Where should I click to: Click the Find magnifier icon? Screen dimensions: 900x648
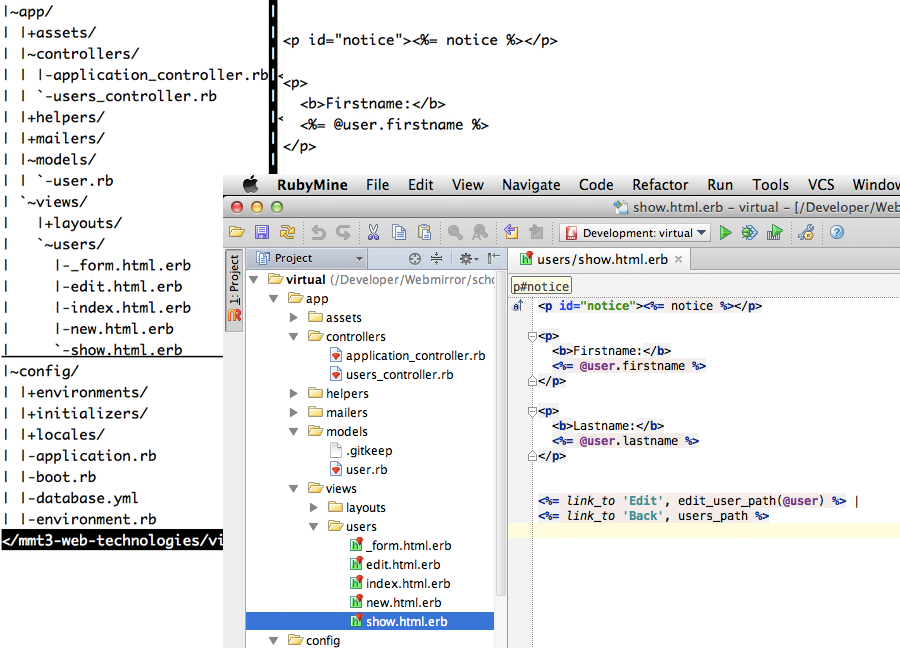[x=455, y=232]
